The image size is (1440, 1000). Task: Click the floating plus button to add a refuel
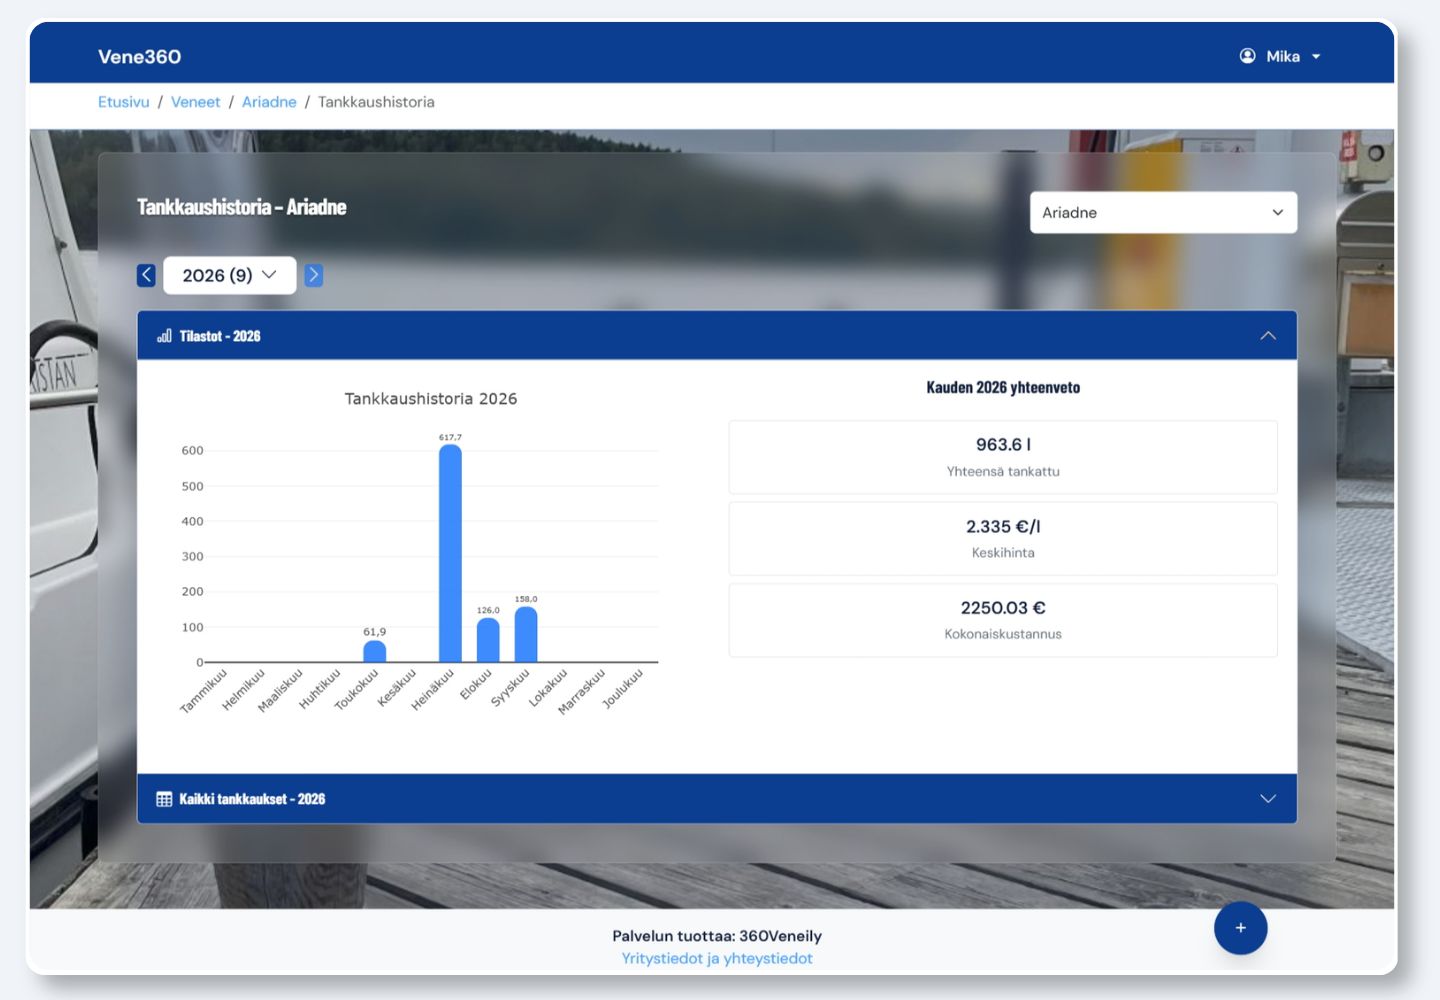1240,928
